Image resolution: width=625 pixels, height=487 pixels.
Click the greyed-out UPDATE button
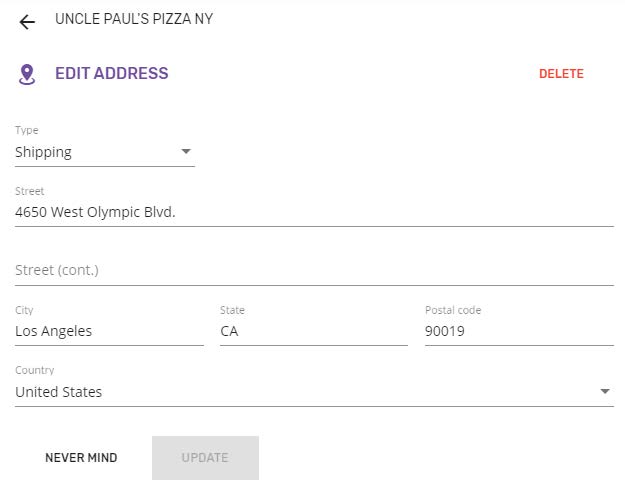[205, 458]
